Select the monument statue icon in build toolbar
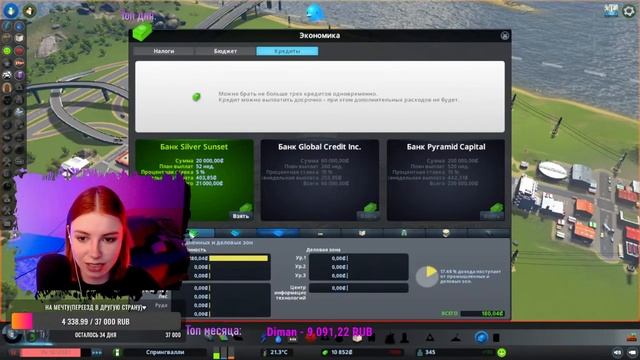640x360 pixels. (404, 338)
